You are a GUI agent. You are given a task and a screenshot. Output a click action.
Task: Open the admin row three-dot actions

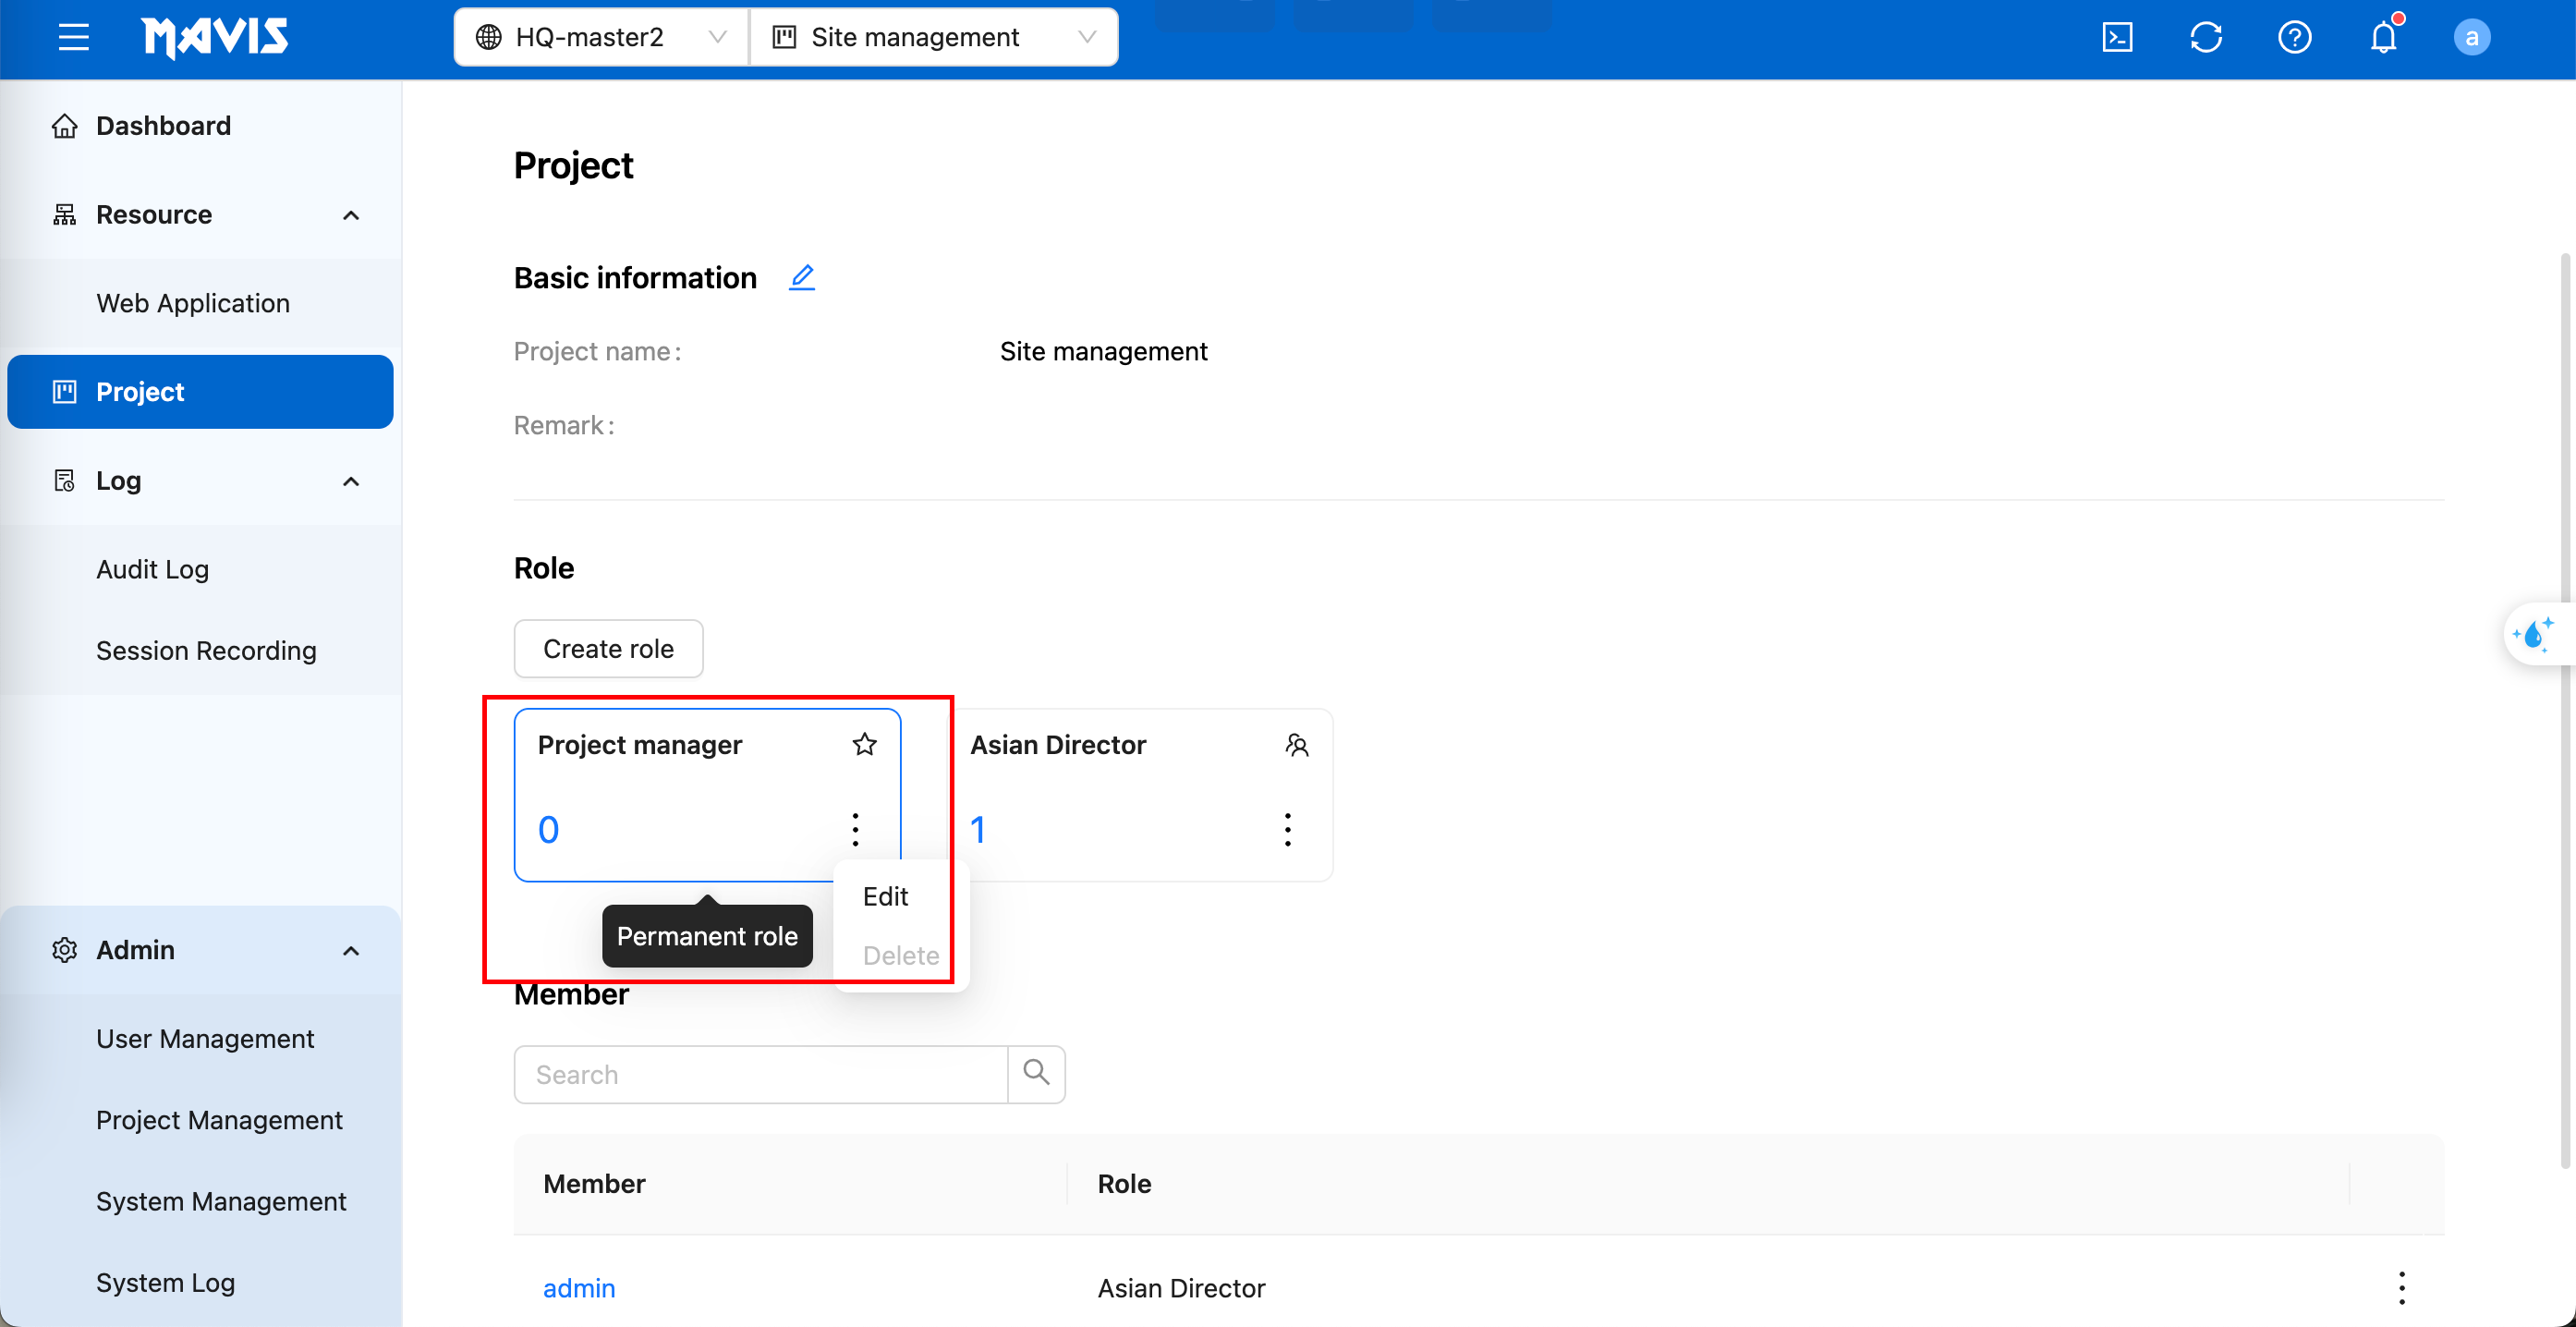pos(2401,1287)
